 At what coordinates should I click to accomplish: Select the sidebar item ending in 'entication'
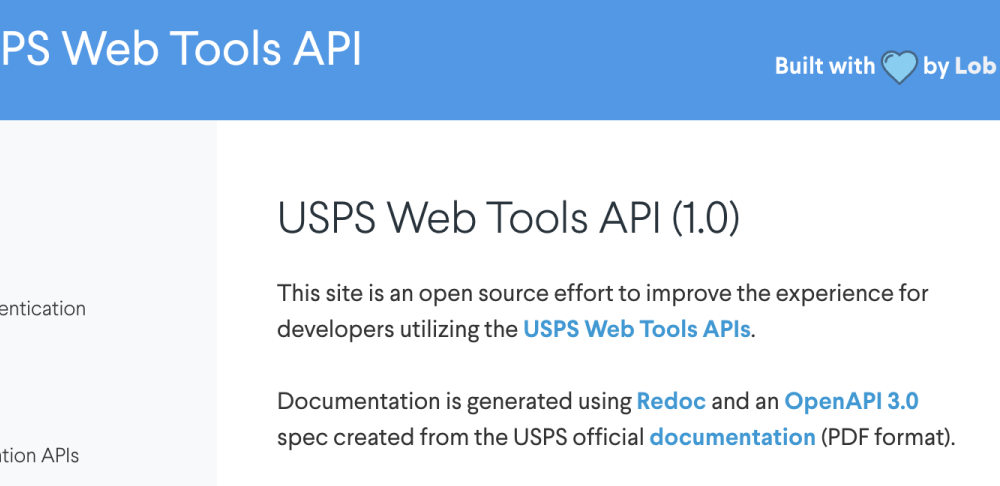(x=43, y=309)
